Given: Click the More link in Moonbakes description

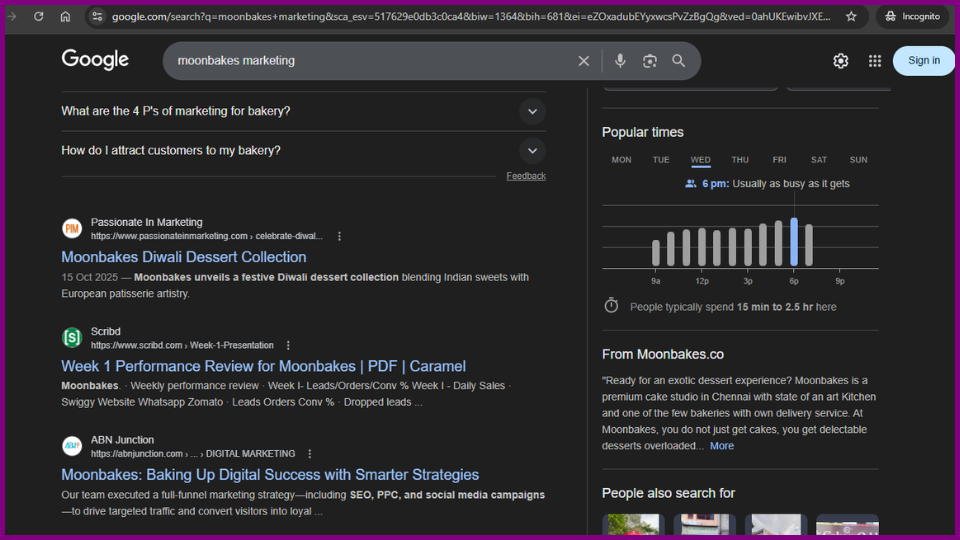Looking at the screenshot, I should (722, 446).
